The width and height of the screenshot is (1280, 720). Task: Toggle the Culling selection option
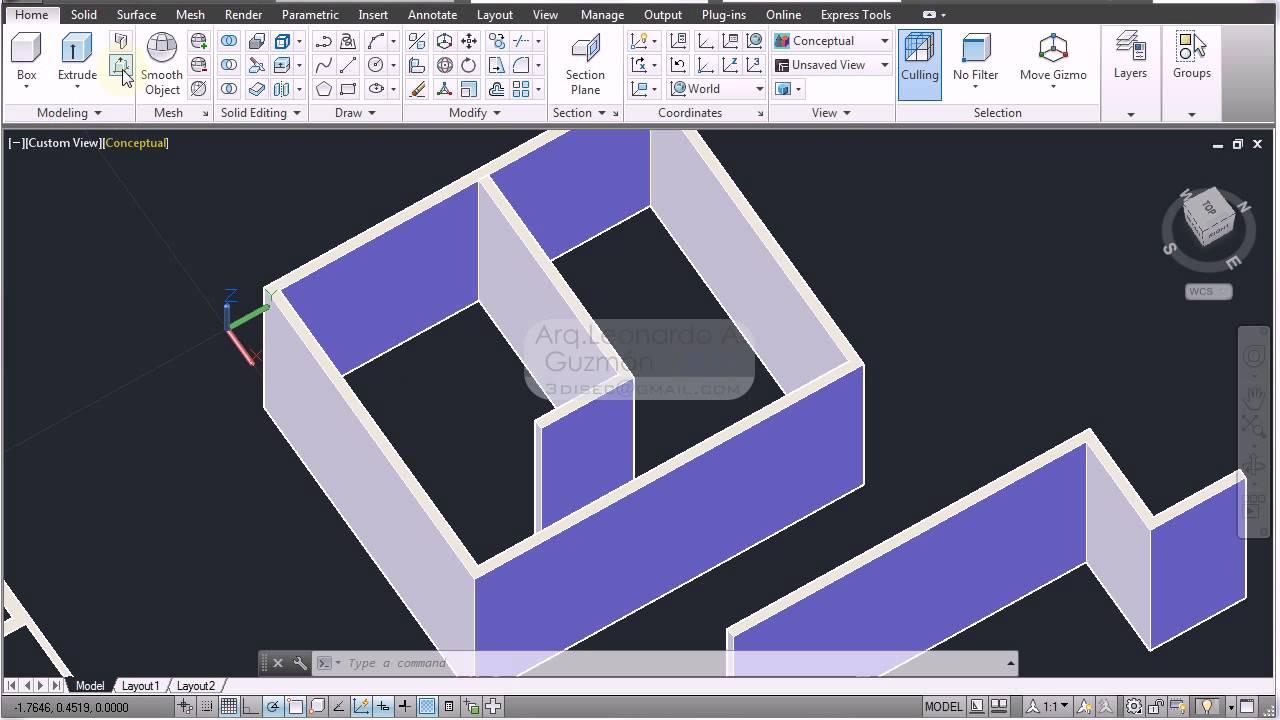pos(919,64)
